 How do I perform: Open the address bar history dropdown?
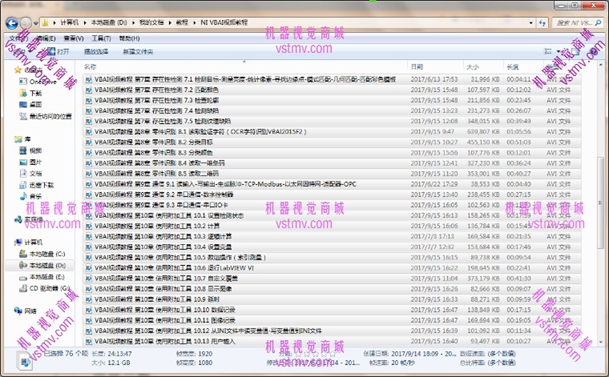click(x=531, y=23)
